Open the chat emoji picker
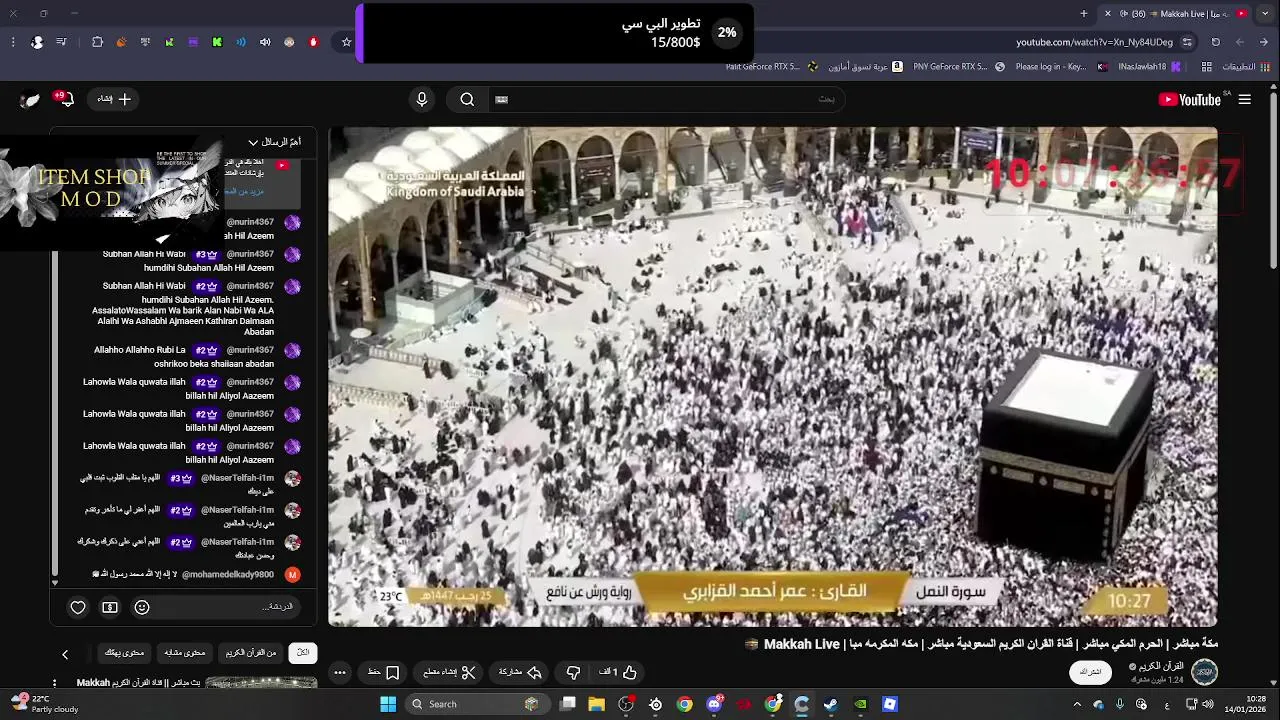The image size is (1280, 720). pyautogui.click(x=142, y=607)
